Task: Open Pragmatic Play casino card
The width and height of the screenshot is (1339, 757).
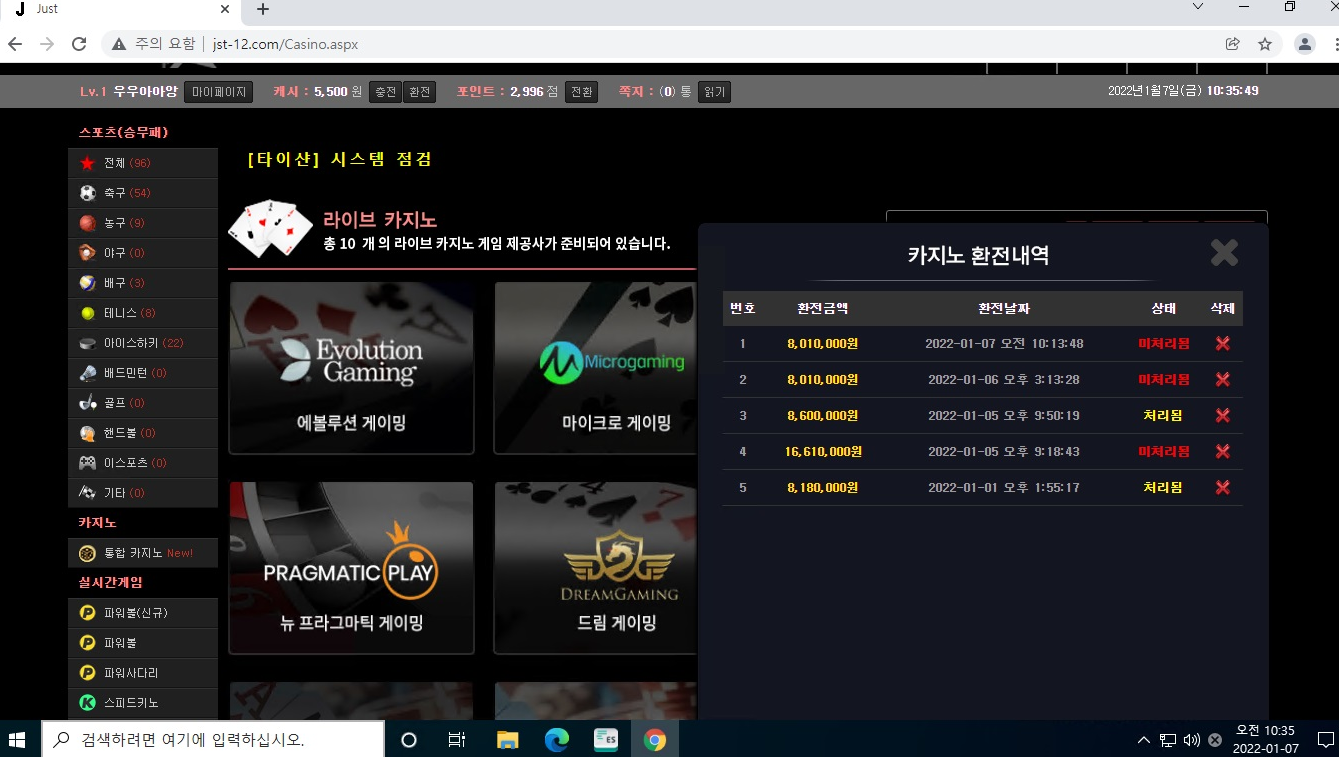Action: point(351,568)
